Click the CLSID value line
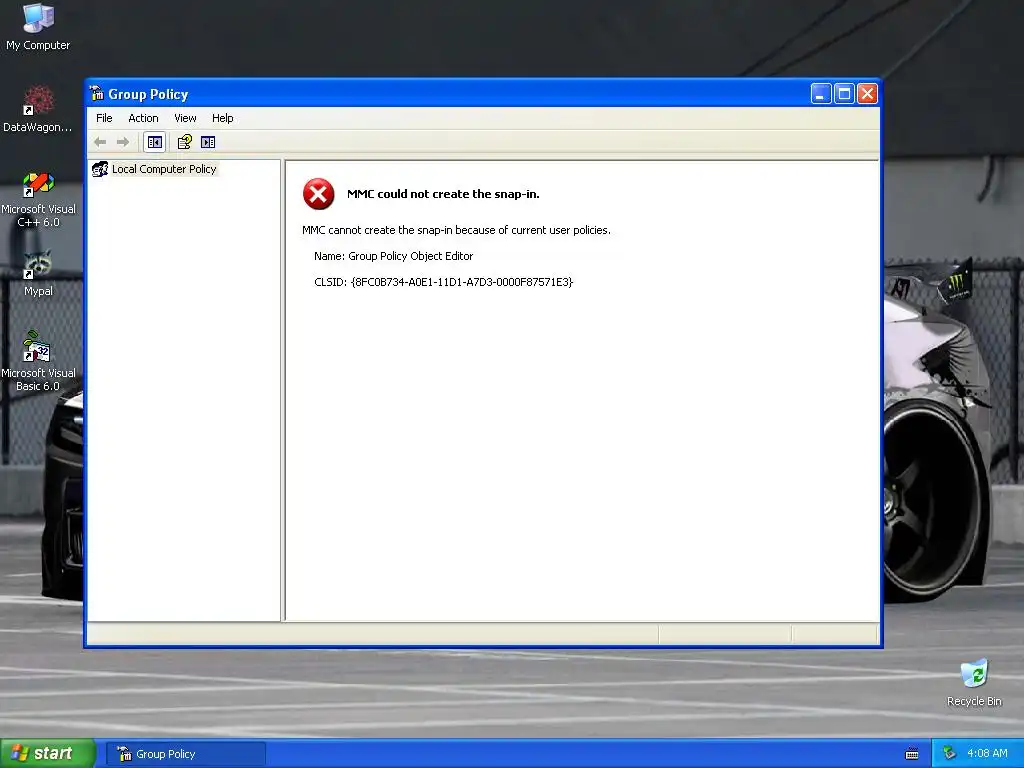 [x=443, y=282]
